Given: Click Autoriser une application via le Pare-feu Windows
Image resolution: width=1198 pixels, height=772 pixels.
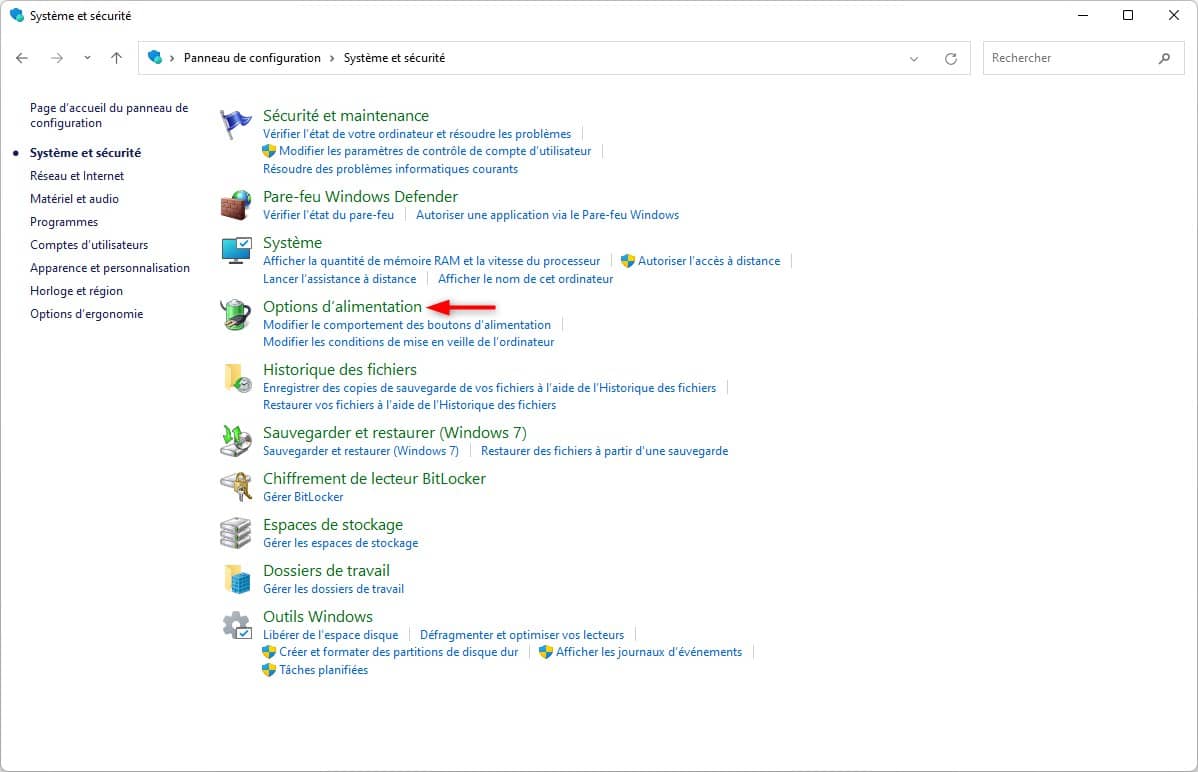Looking at the screenshot, I should tap(547, 215).
